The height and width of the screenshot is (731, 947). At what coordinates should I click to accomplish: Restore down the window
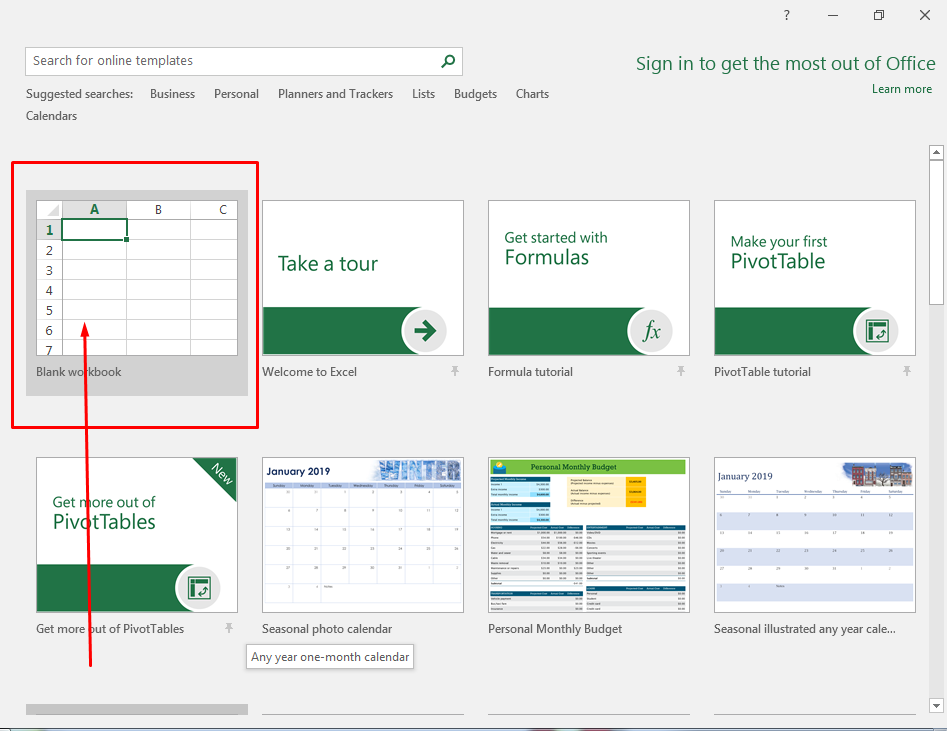click(x=879, y=15)
